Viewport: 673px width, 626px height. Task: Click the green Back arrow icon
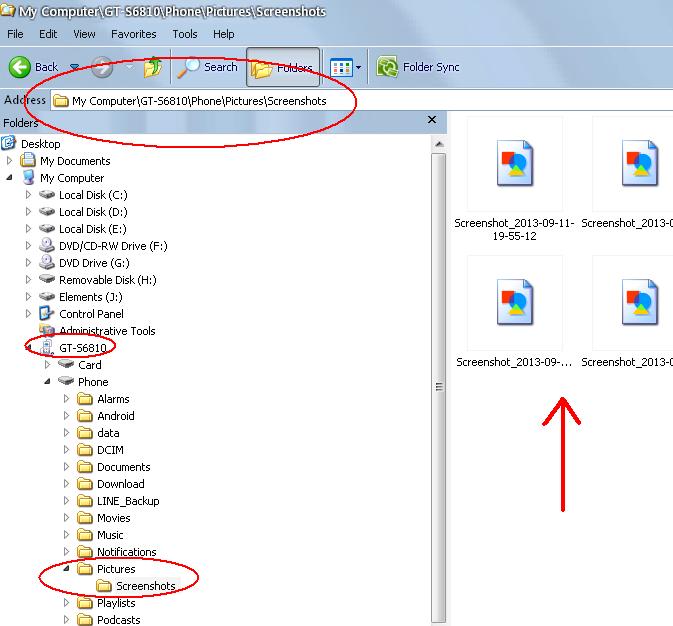pyautogui.click(x=20, y=67)
